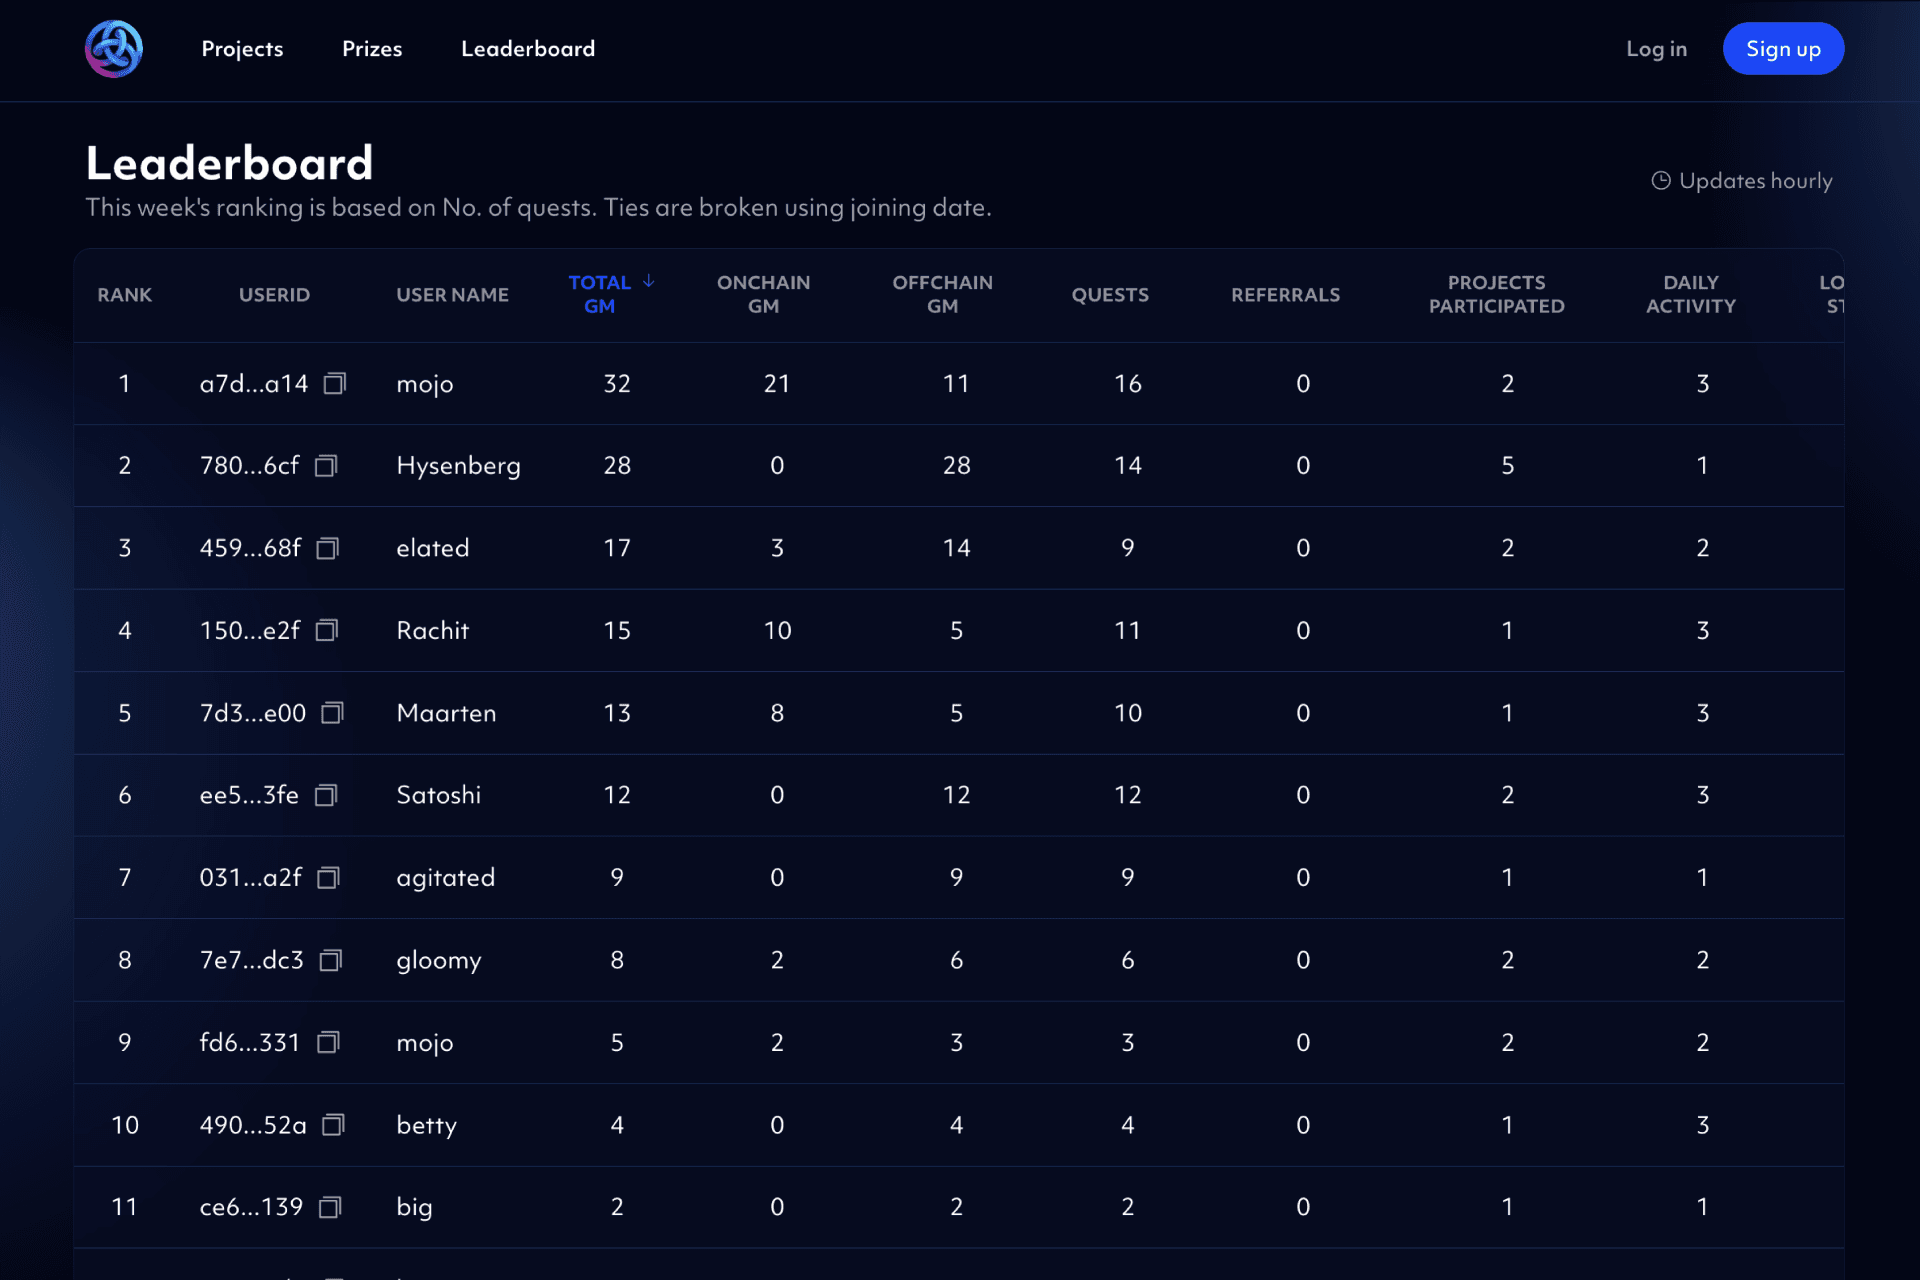This screenshot has height=1280, width=1920.
Task: Sort by Offchain GM column header
Action: coord(943,294)
